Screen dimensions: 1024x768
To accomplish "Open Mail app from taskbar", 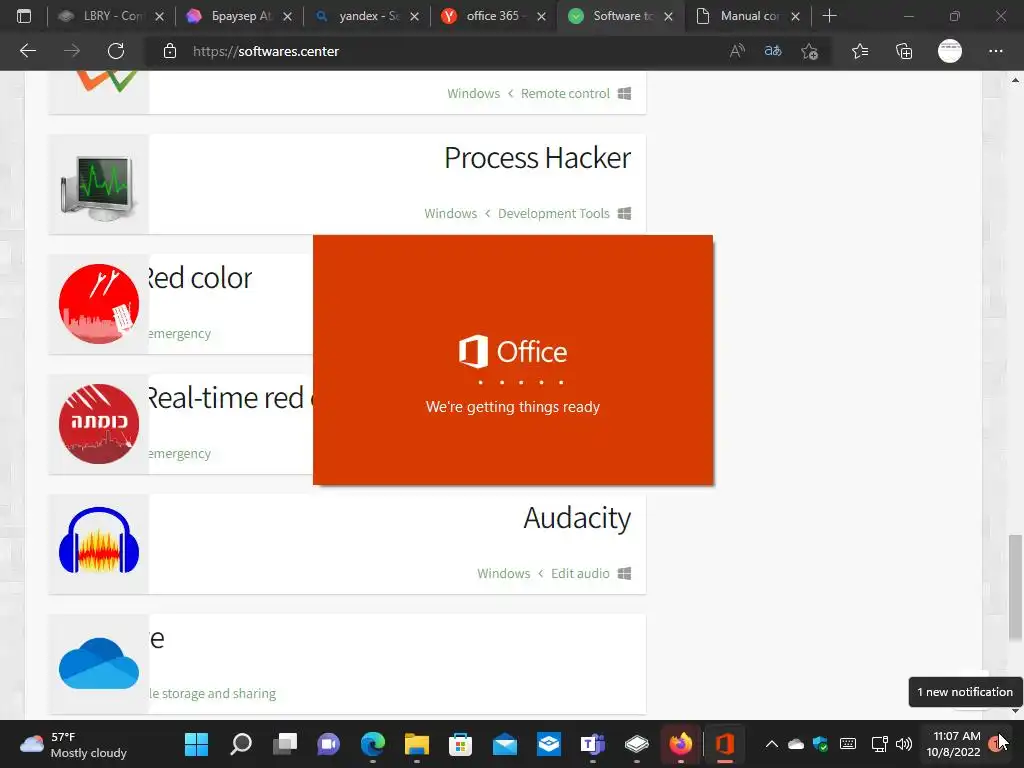I will tap(505, 744).
